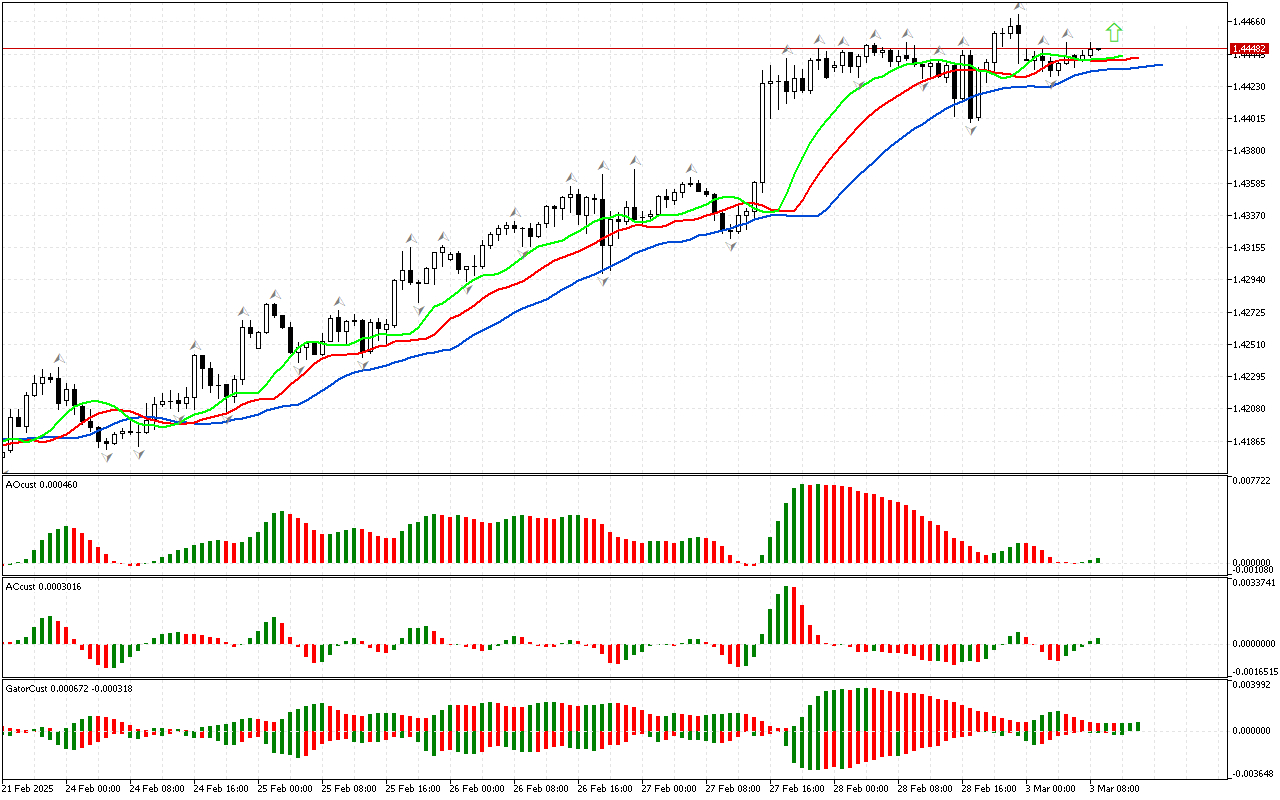Image resolution: width=1280 pixels, height=800 pixels.
Task: Click the 24 Feb 16:00 time label
Action: 221,789
